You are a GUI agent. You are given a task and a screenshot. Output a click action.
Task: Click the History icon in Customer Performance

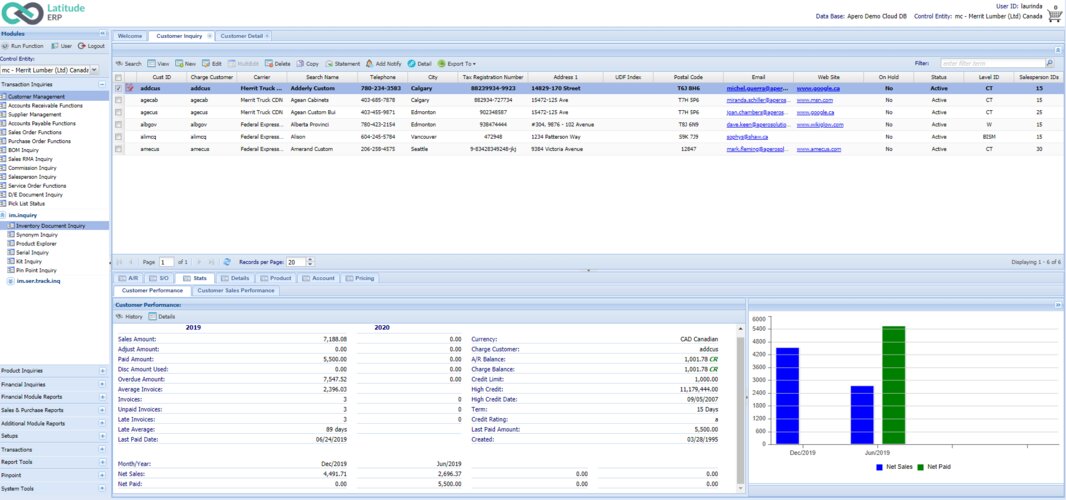pyautogui.click(x=119, y=316)
